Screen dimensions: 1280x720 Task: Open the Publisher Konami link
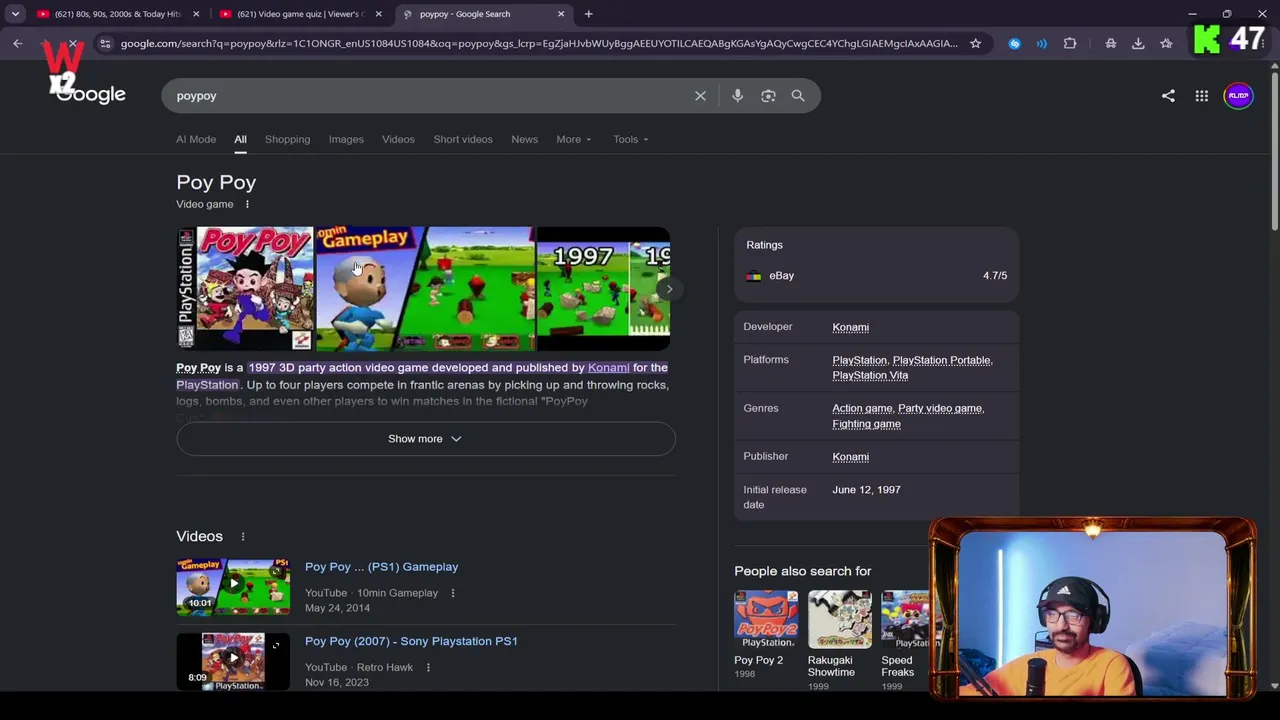coord(850,457)
